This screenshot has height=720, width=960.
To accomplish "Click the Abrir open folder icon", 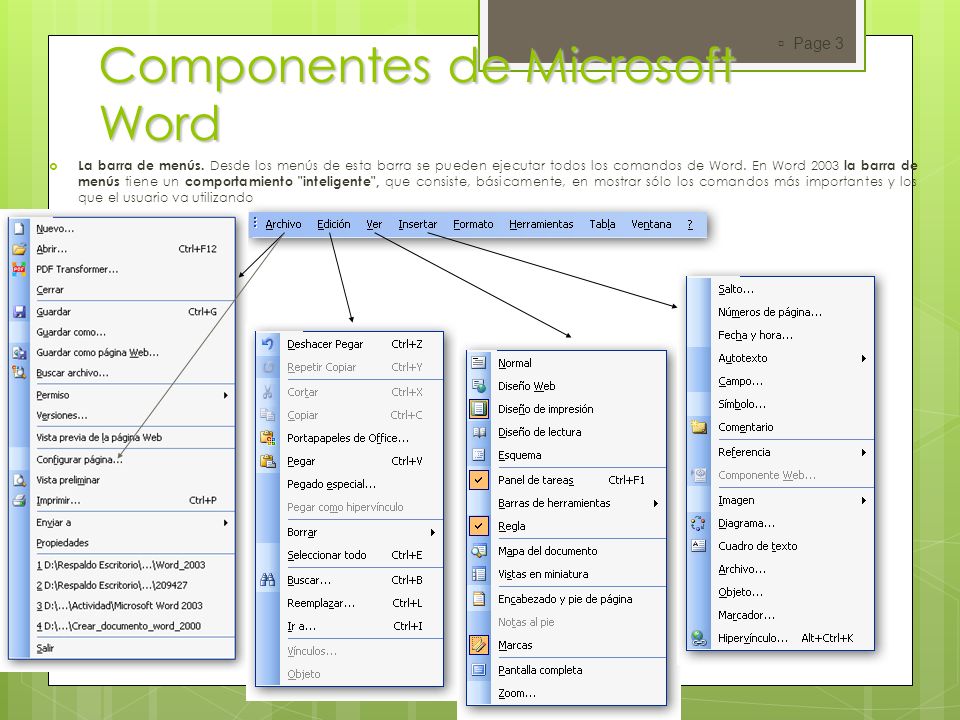I will pos(19,249).
